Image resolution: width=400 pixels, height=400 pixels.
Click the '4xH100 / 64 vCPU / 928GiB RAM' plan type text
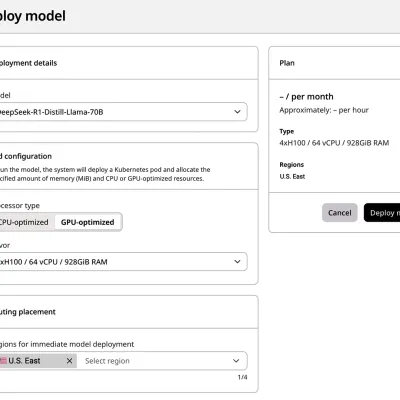(x=334, y=143)
